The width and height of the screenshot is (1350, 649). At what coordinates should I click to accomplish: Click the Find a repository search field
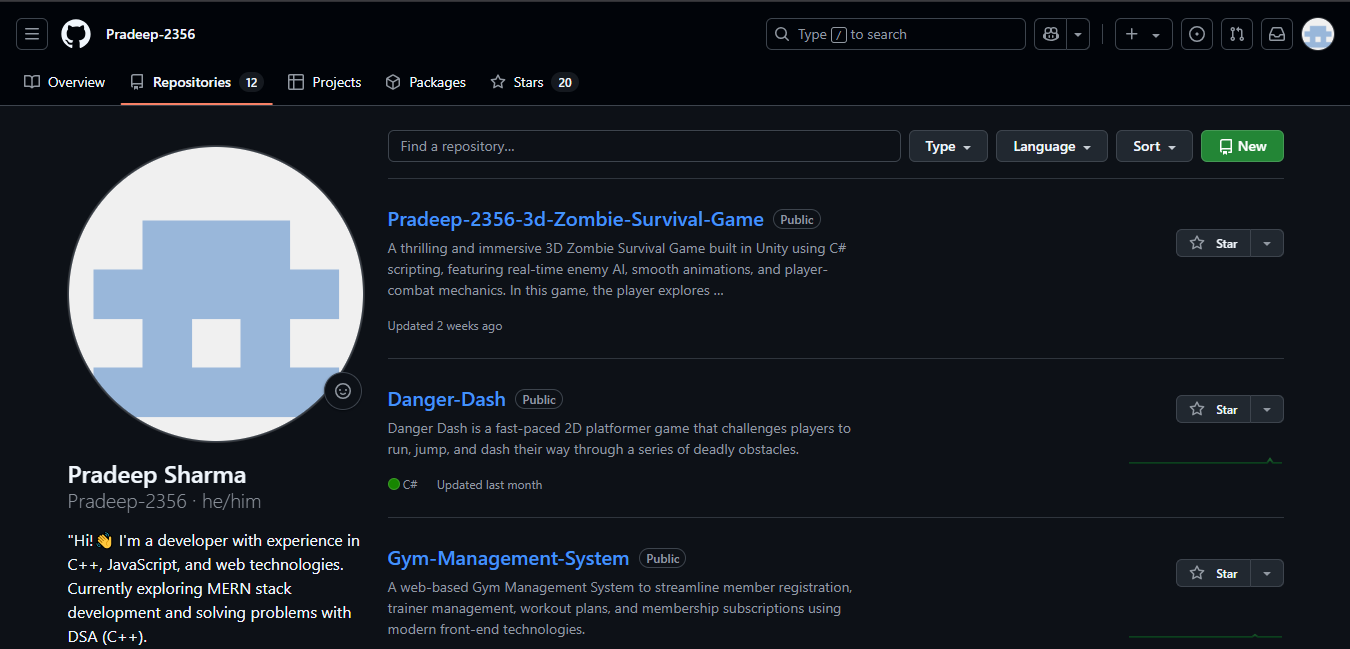click(x=644, y=146)
